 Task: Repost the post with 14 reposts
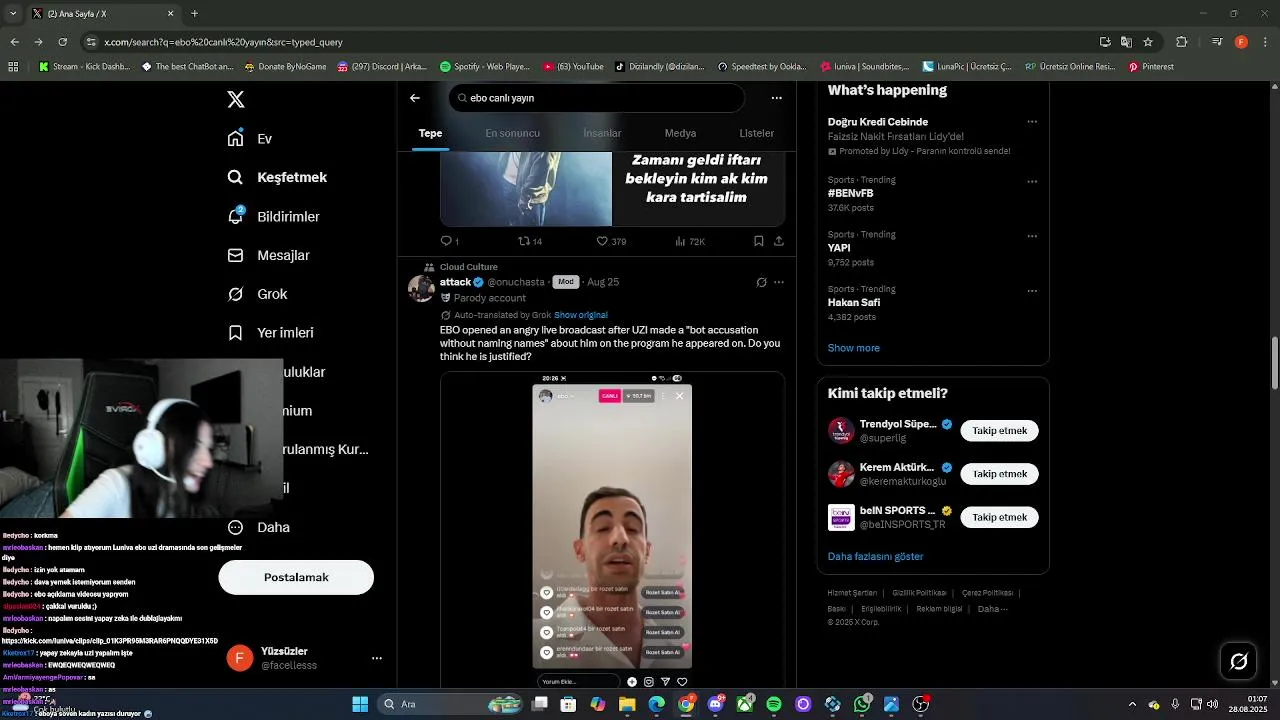529,241
